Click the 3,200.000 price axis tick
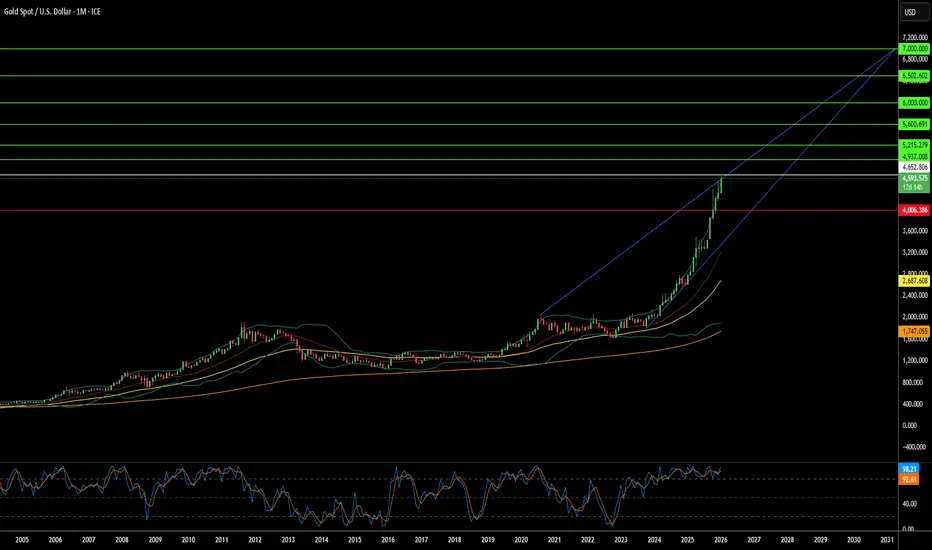Image resolution: width=932 pixels, height=550 pixels. [915, 252]
